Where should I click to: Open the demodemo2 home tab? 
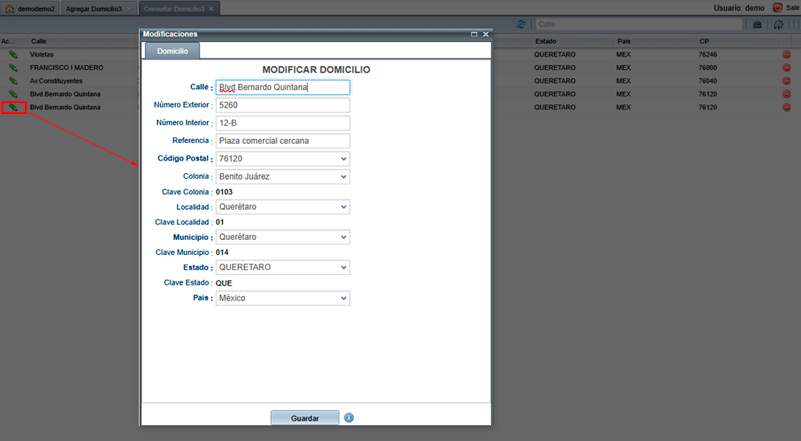tap(28, 8)
